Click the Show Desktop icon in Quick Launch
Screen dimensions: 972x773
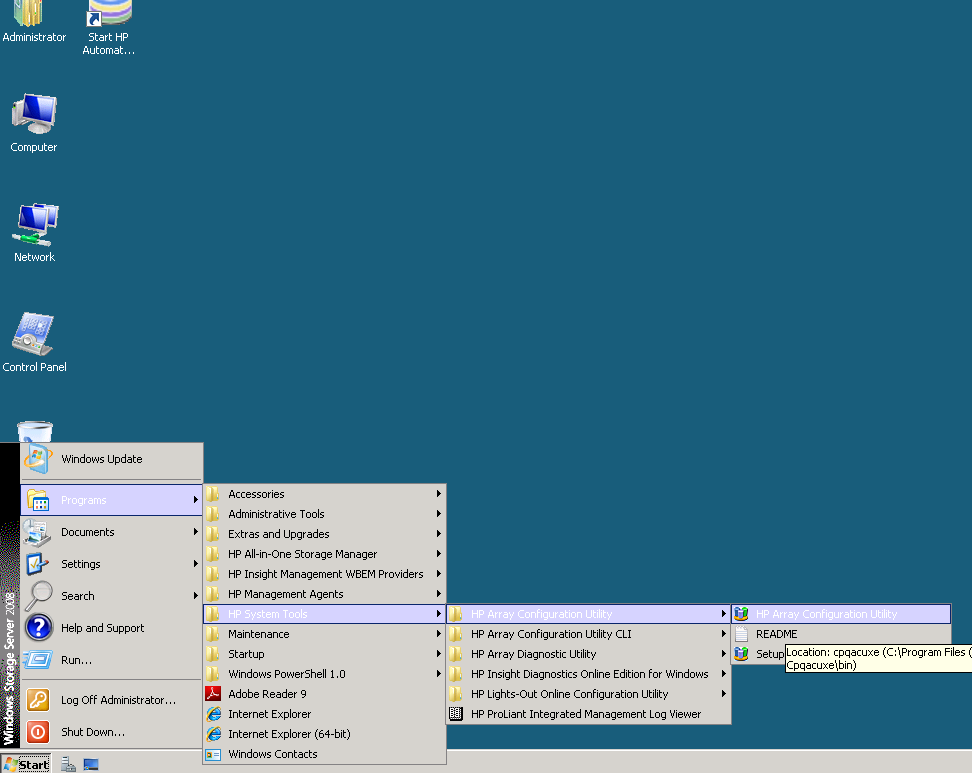(91, 764)
